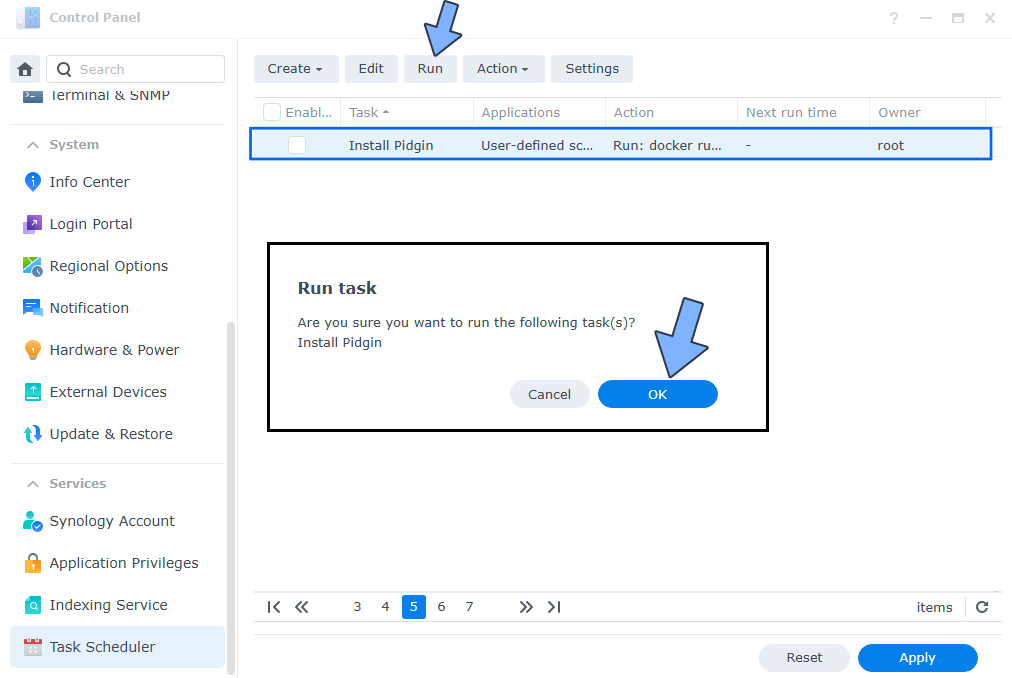Collapse the System section
This screenshot has width=1012, height=678.
point(33,145)
